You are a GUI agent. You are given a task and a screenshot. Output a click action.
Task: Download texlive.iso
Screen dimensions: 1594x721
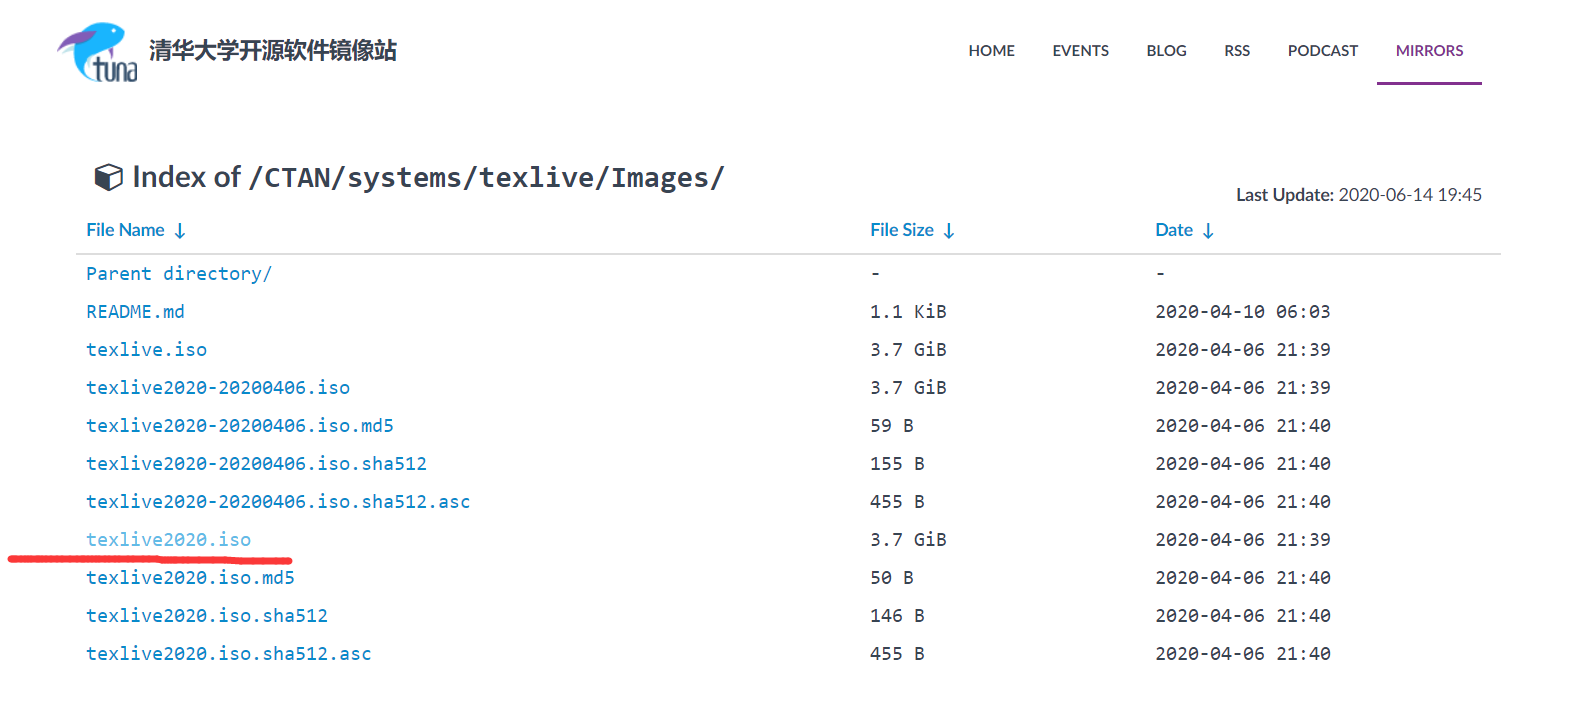146,350
